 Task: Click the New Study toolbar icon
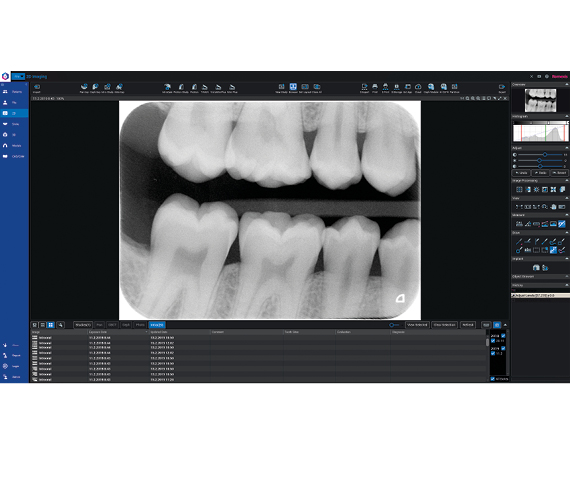(x=281, y=87)
